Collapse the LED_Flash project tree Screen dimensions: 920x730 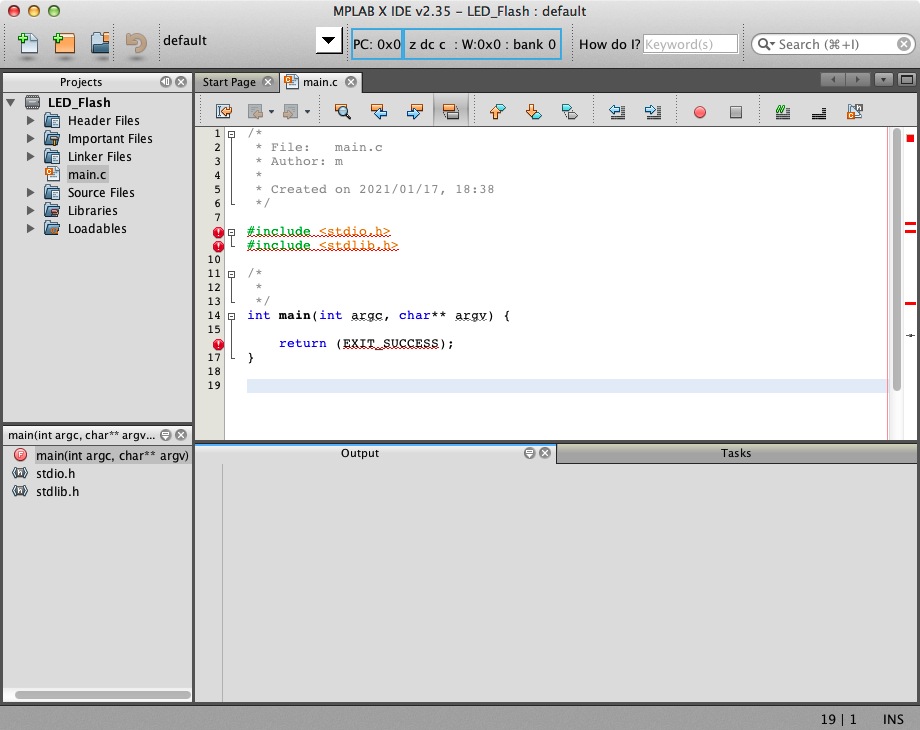11,103
